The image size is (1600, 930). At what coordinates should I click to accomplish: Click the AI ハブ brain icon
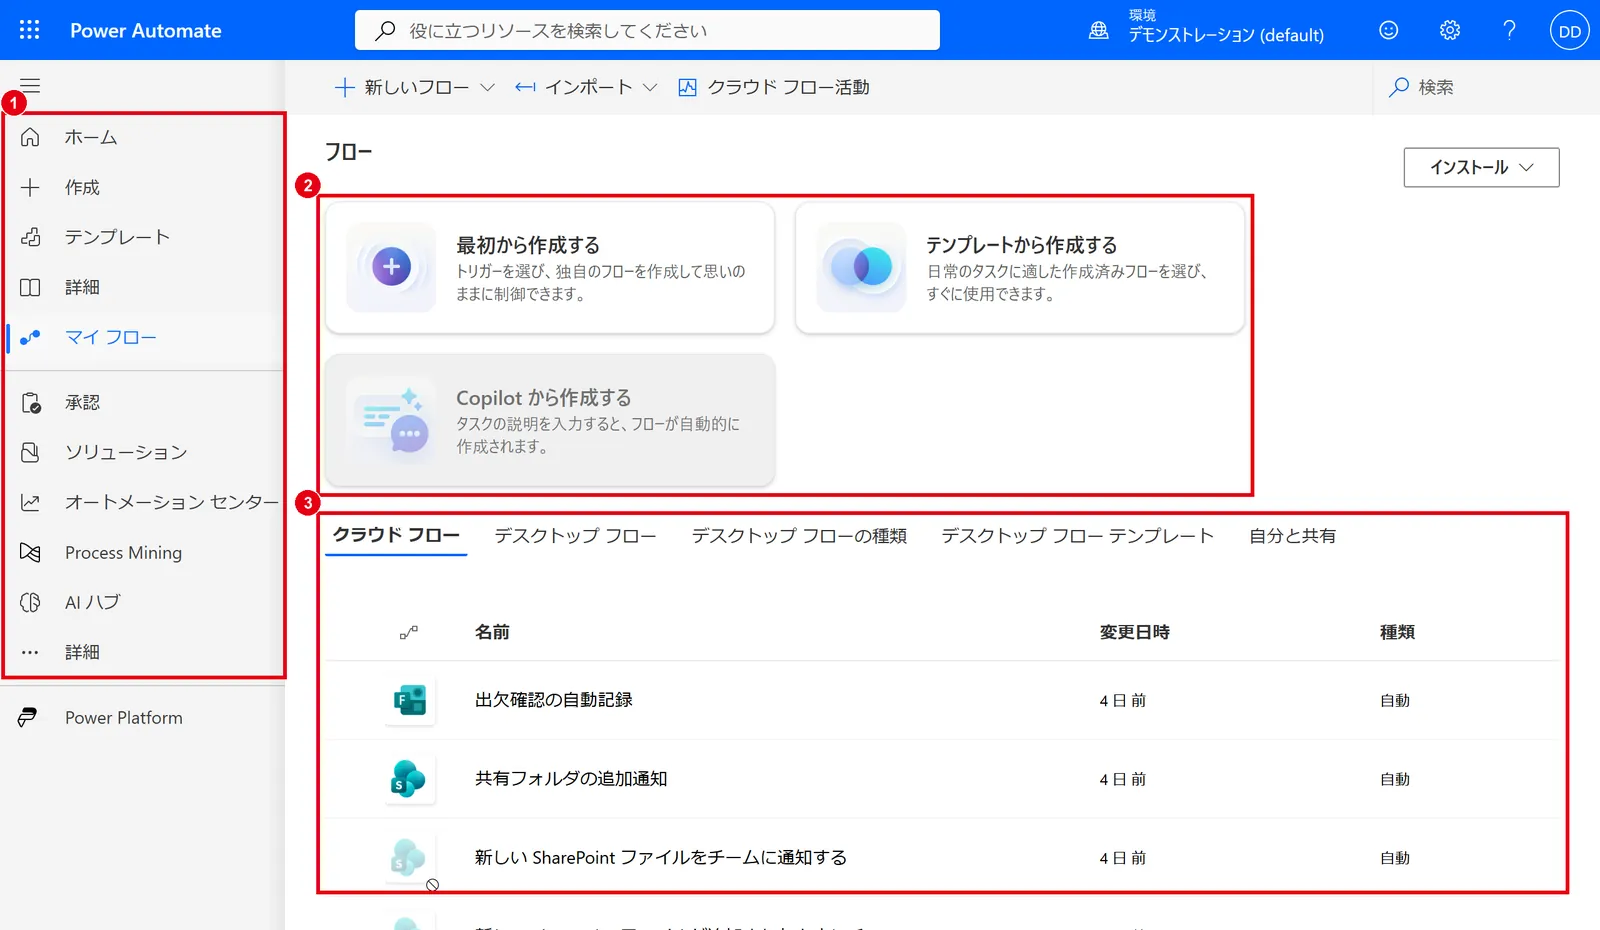[30, 602]
